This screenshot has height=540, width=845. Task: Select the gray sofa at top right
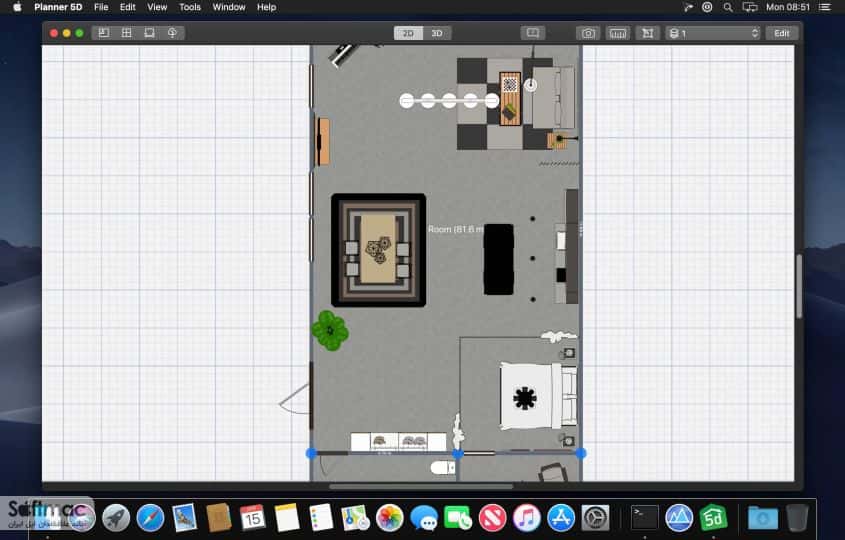tap(553, 98)
